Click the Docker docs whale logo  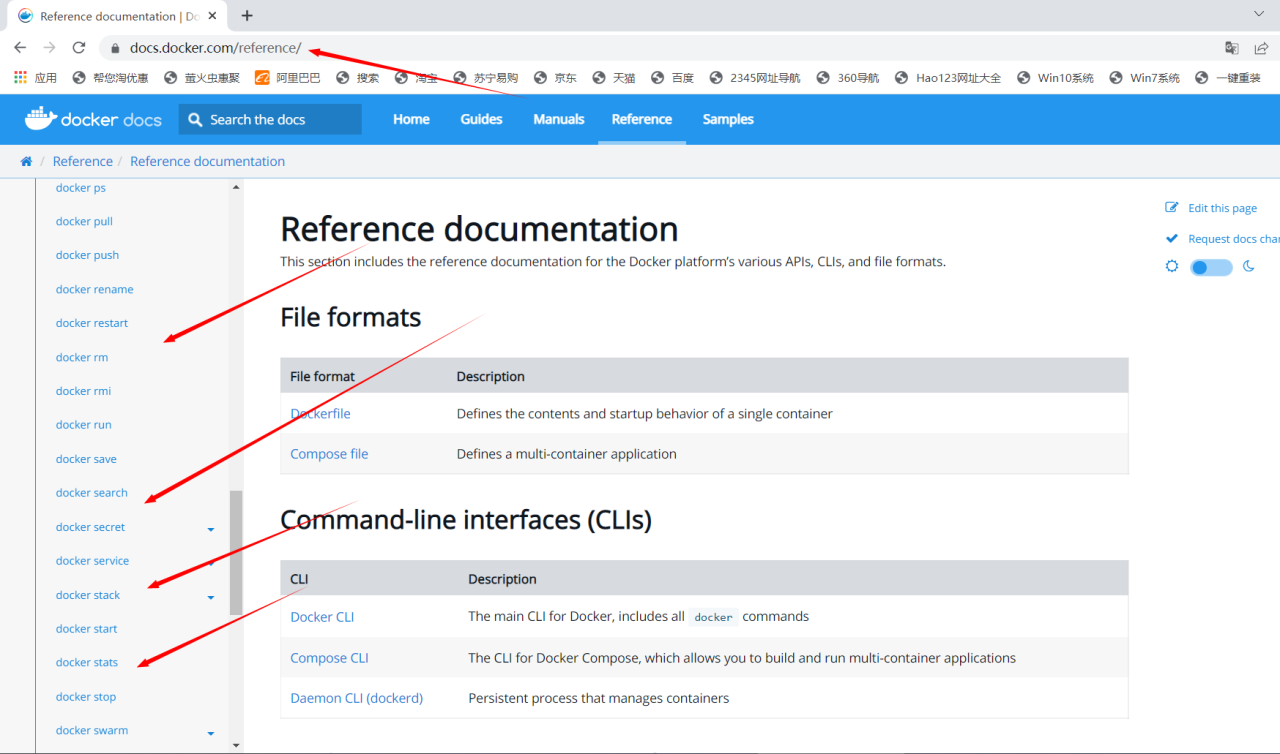tap(40, 119)
